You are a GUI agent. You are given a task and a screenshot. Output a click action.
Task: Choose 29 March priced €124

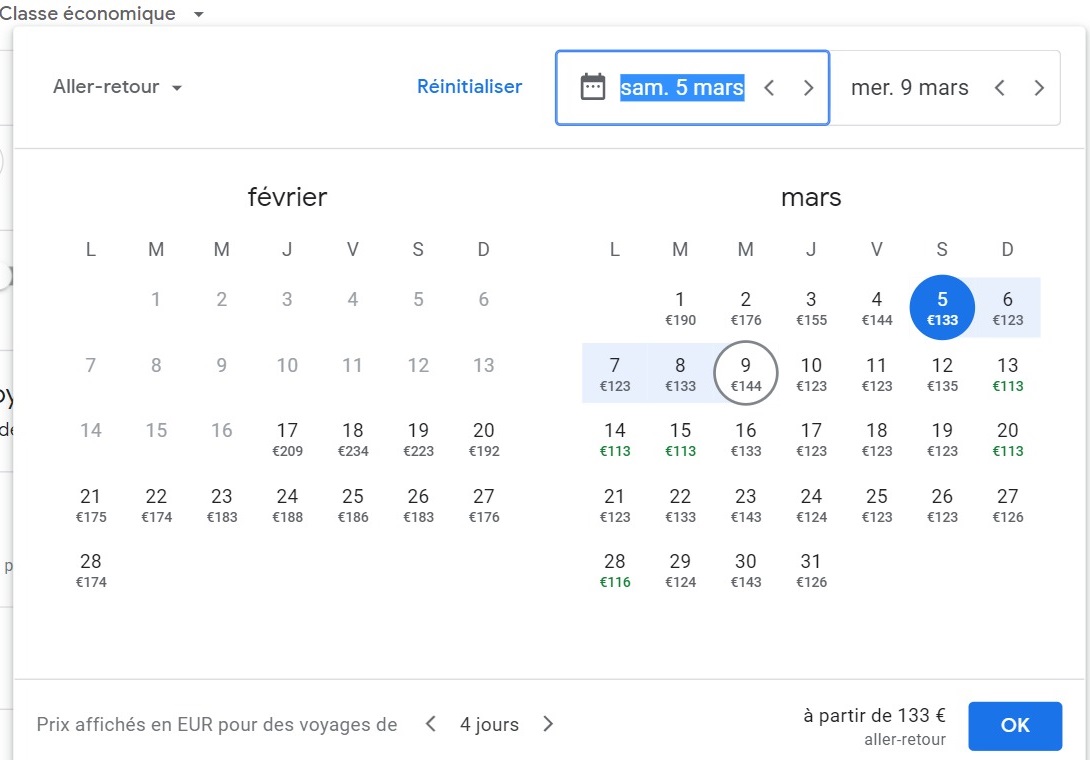[x=680, y=570]
